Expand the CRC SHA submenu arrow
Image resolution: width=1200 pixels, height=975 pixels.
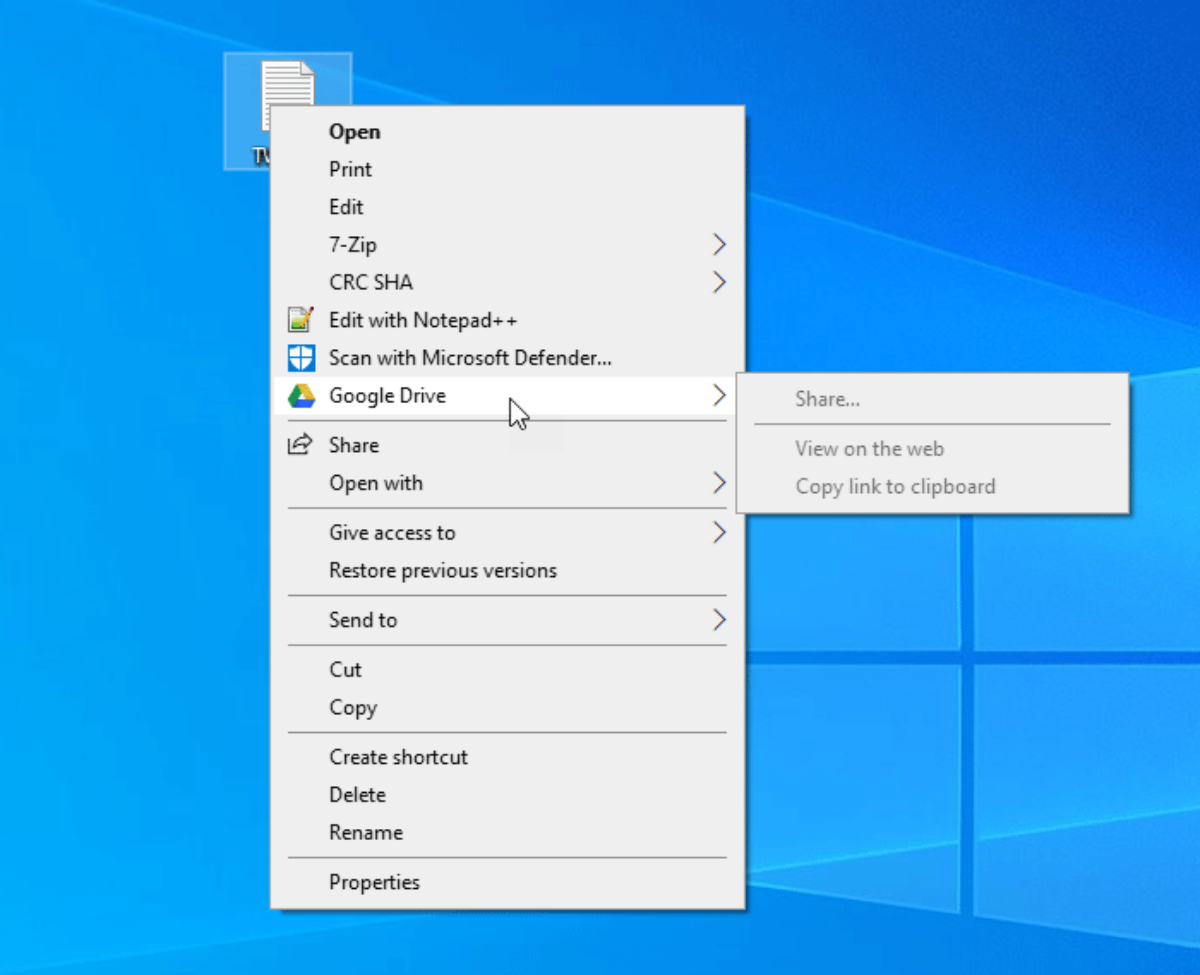click(719, 282)
